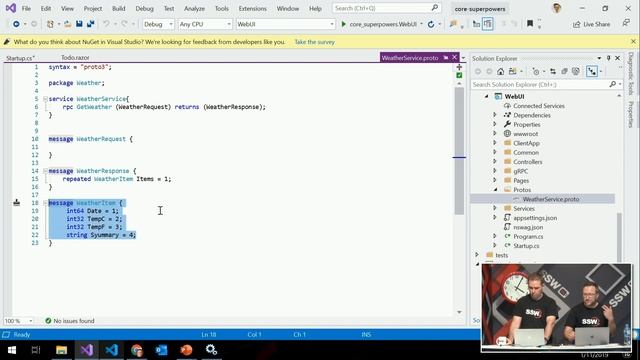
Task: Toggle the pin on WeatherService.proto tab
Action: coord(446,58)
